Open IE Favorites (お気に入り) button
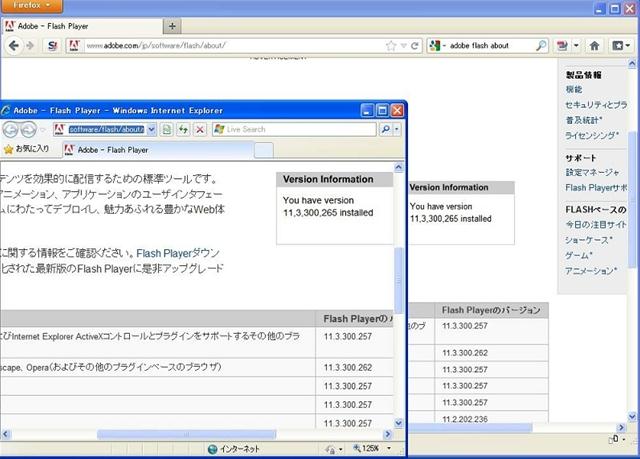640x459 pixels. 26,149
